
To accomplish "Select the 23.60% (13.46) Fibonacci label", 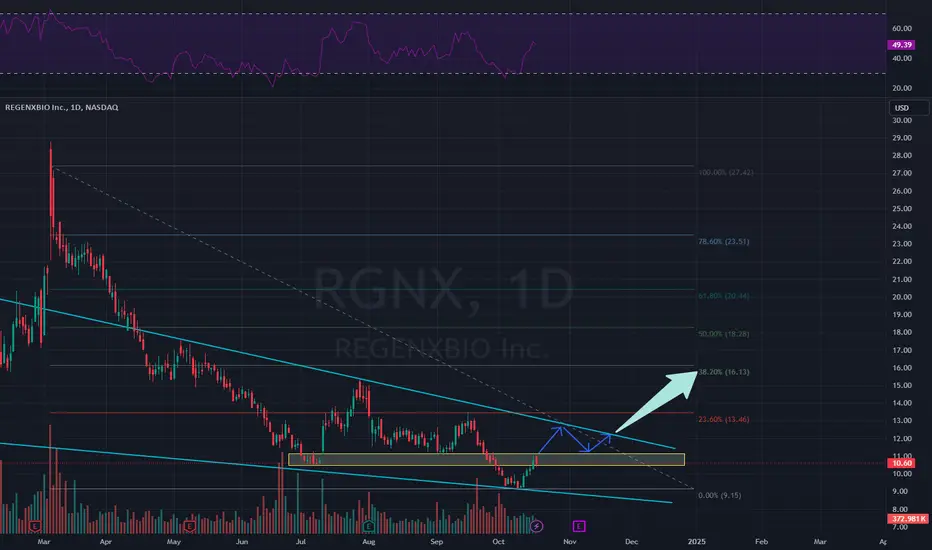I will [x=724, y=420].
